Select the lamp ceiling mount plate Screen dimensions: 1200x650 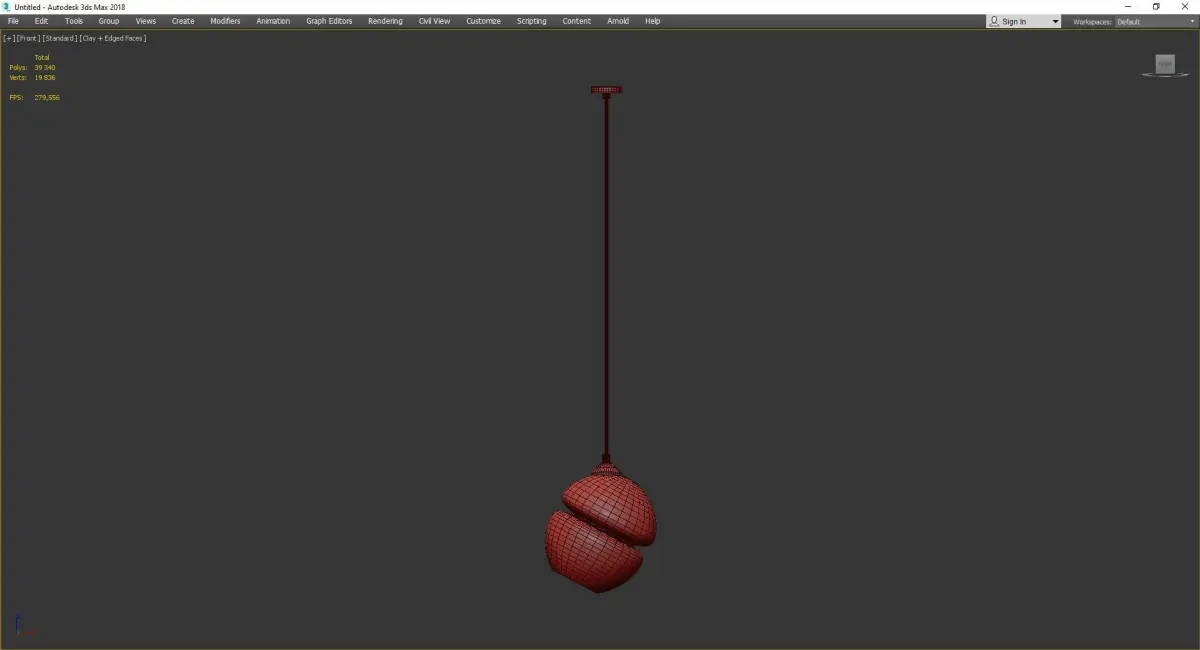(x=606, y=90)
